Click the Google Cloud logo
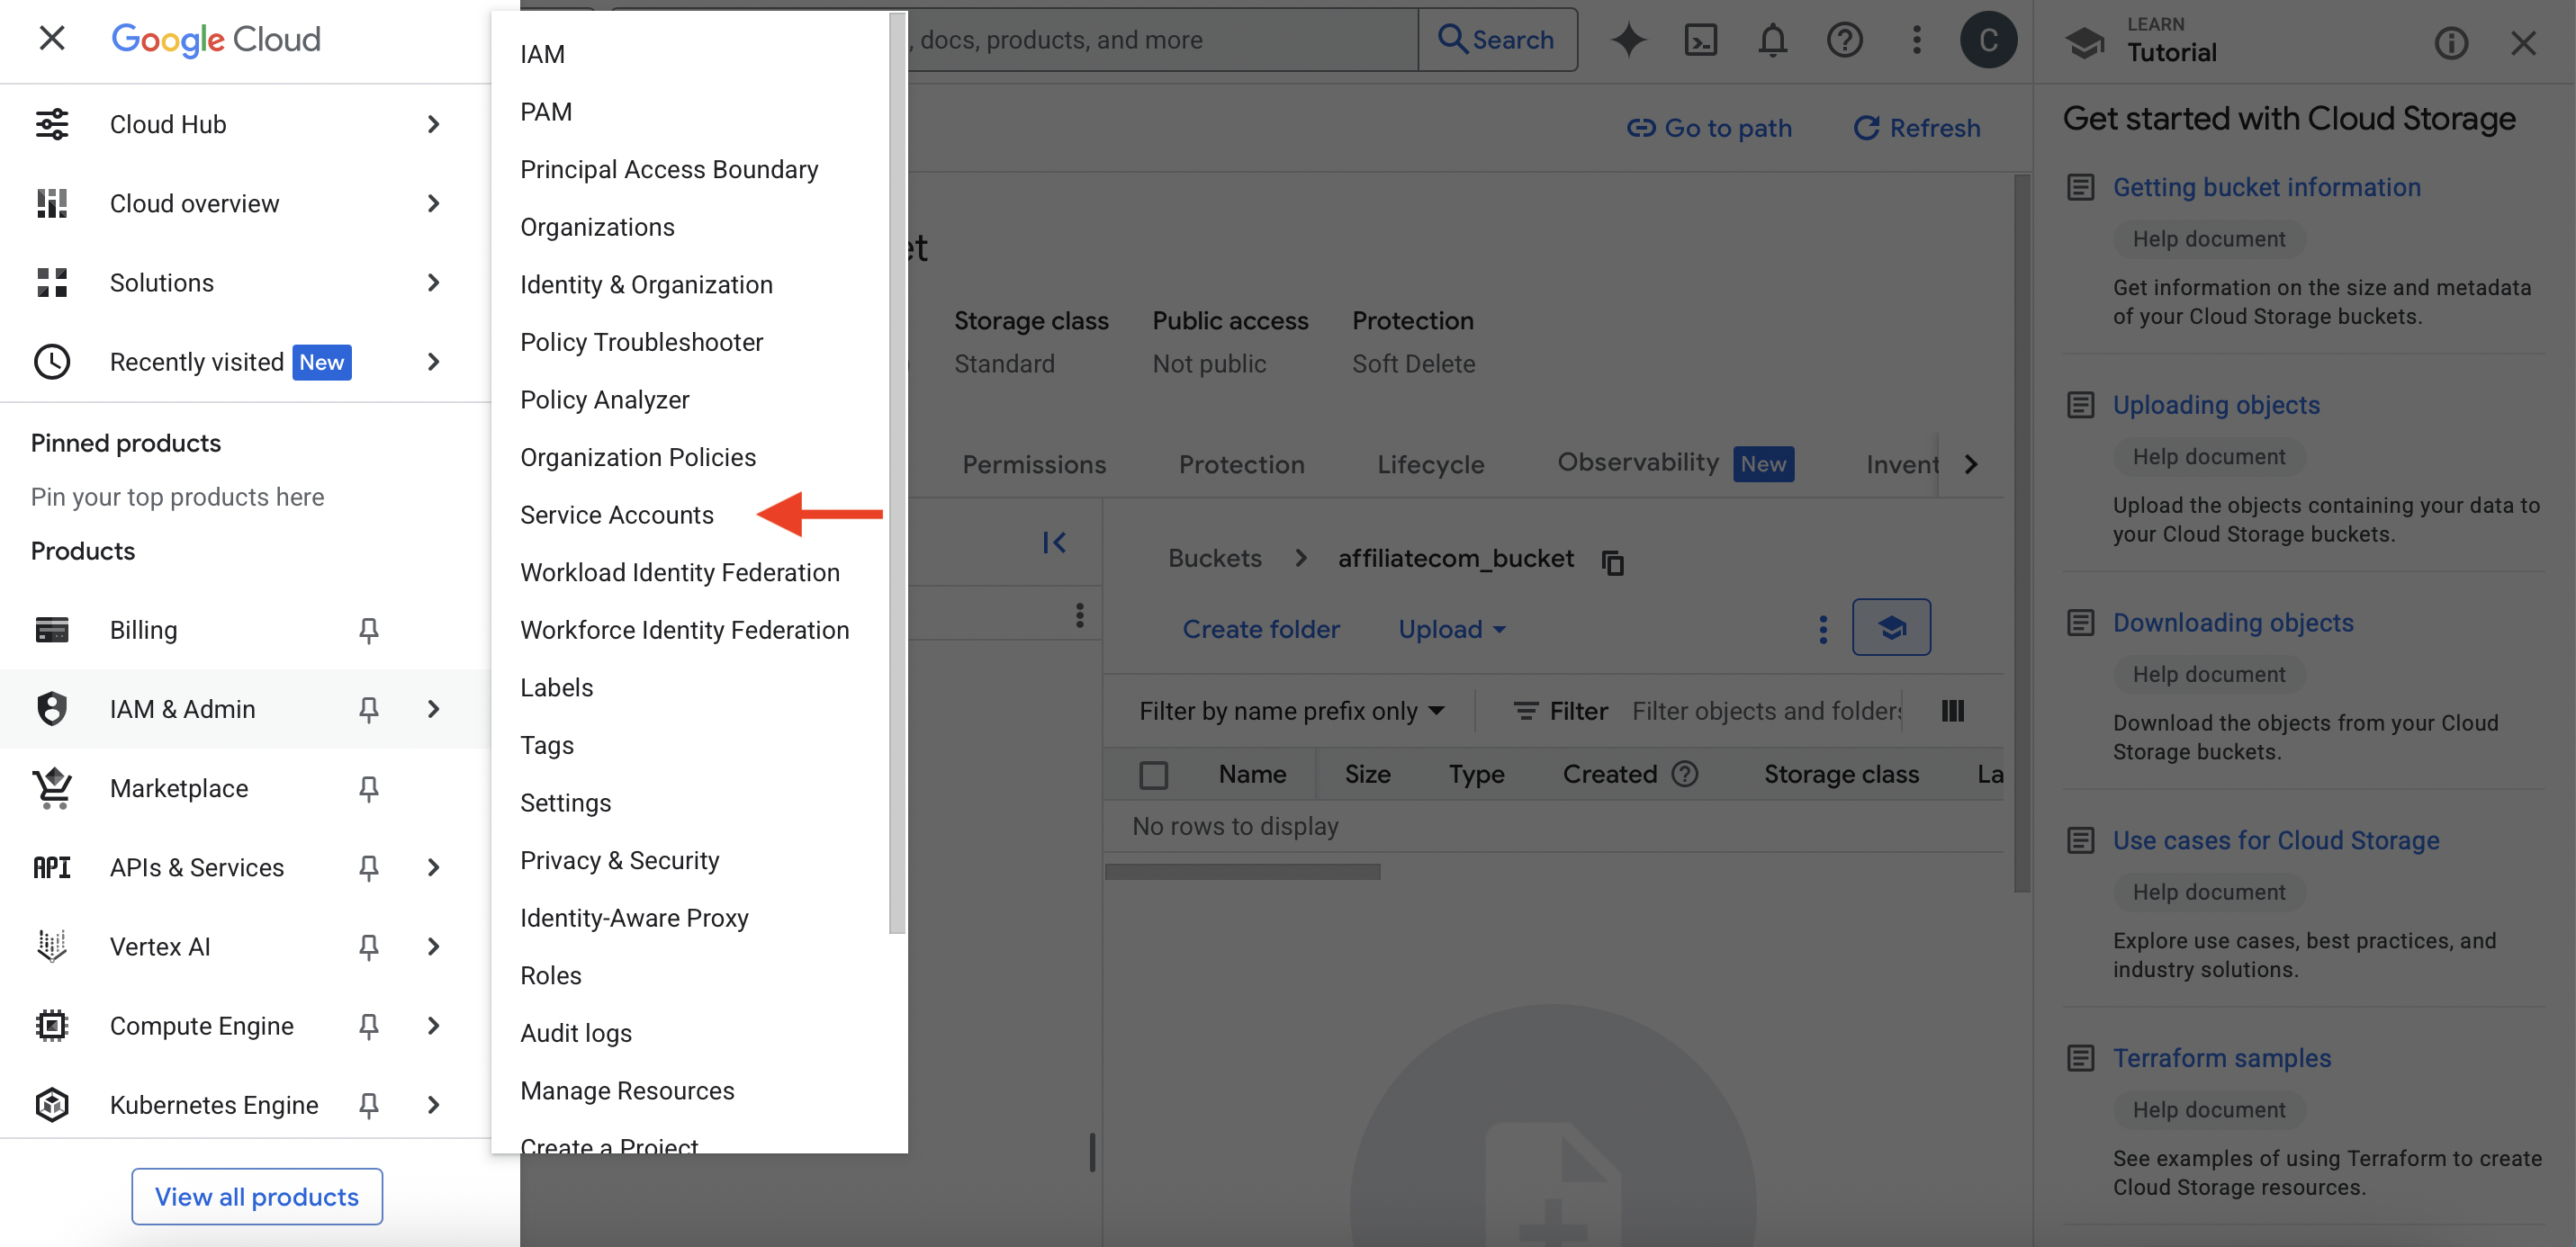The height and width of the screenshot is (1247, 2576). coord(216,39)
